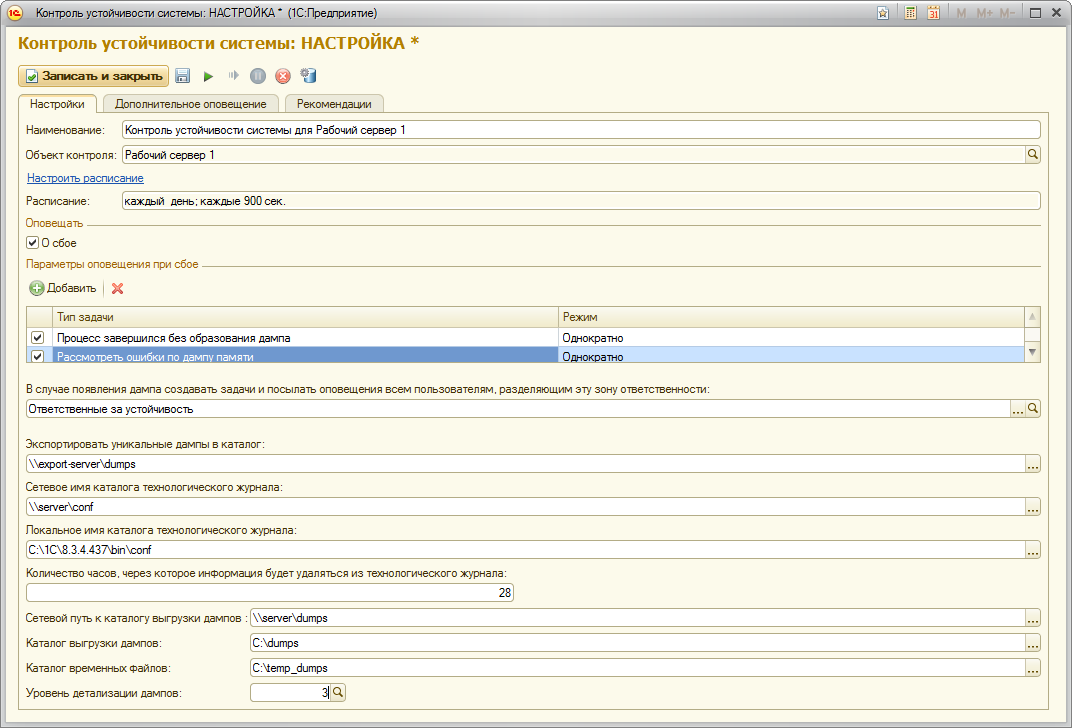The width and height of the screenshot is (1072, 728).
Task: Open lookup for 'Объект контроля' field
Action: (x=1033, y=155)
